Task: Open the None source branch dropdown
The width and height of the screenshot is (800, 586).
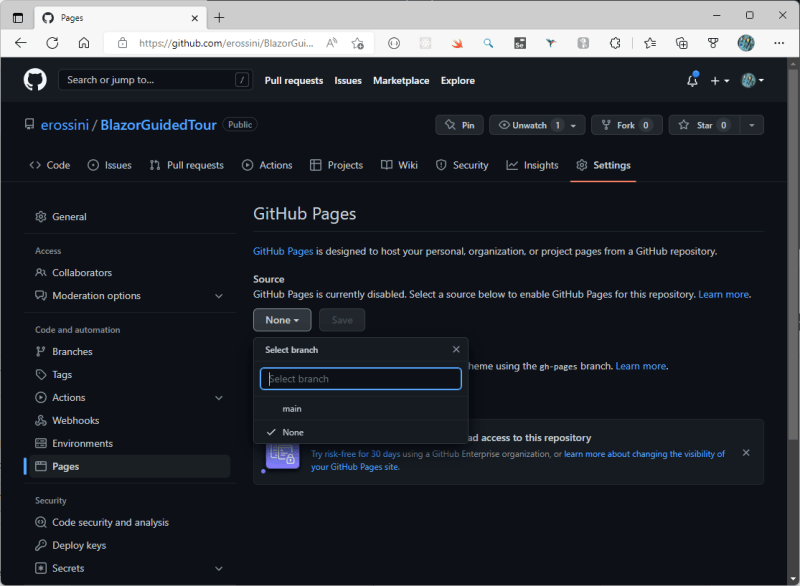Action: (282, 320)
